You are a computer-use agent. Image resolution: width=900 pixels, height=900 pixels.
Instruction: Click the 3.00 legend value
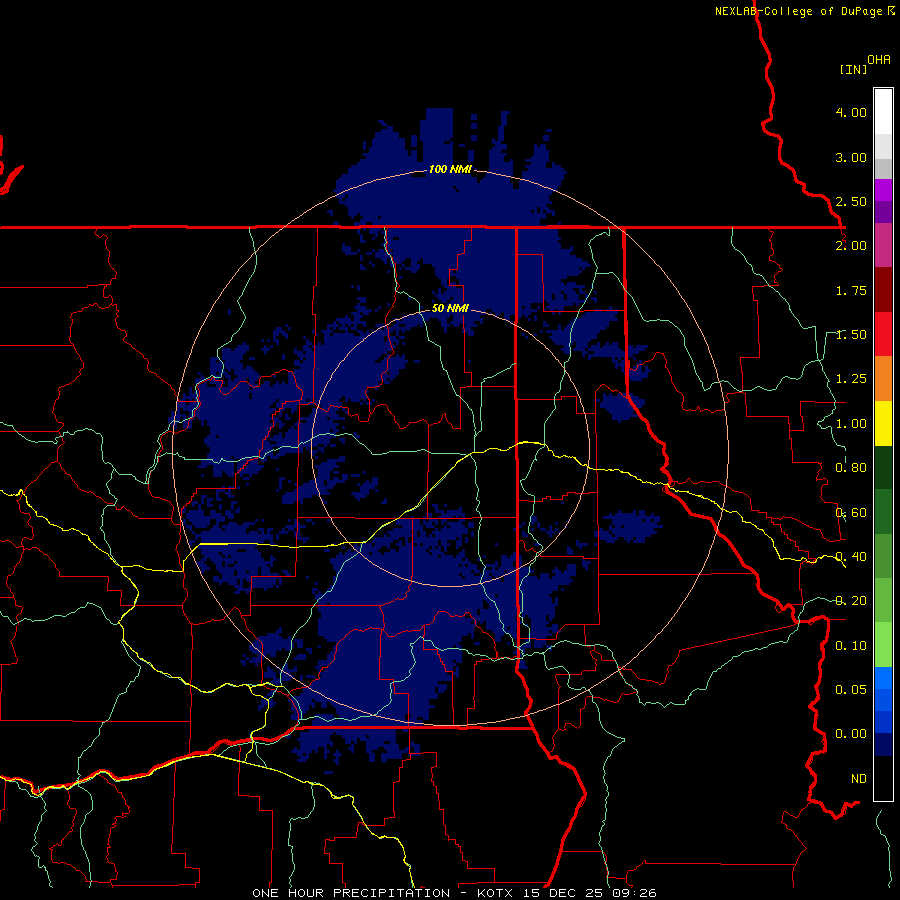coord(851,157)
